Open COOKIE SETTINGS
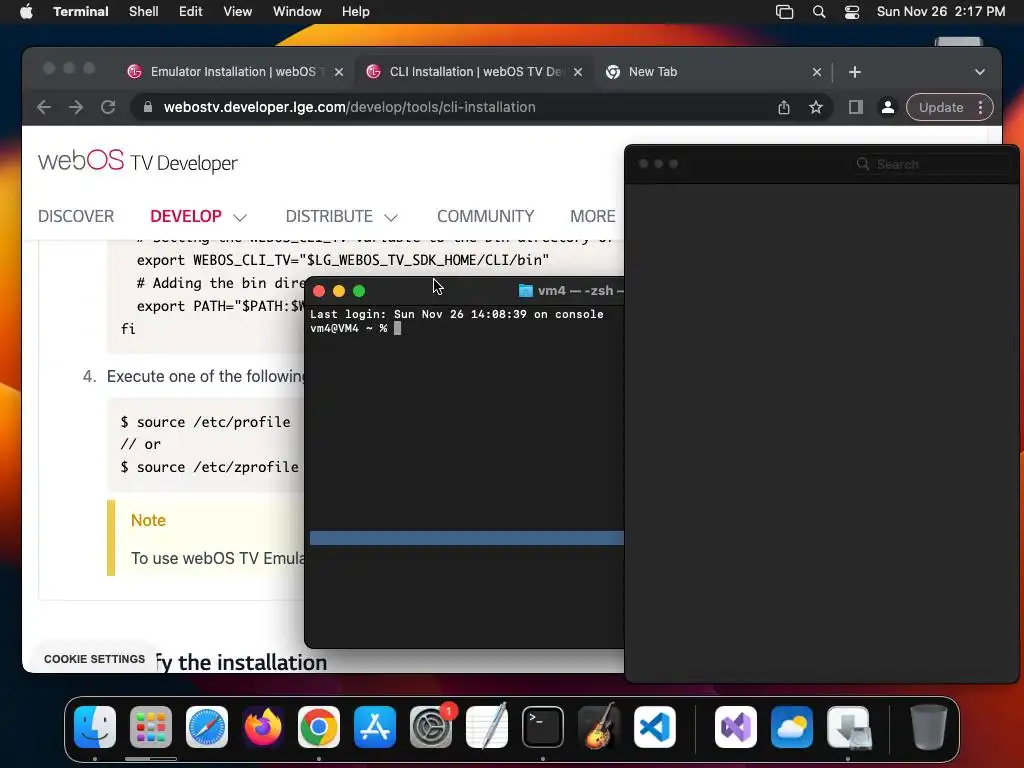 [94, 659]
